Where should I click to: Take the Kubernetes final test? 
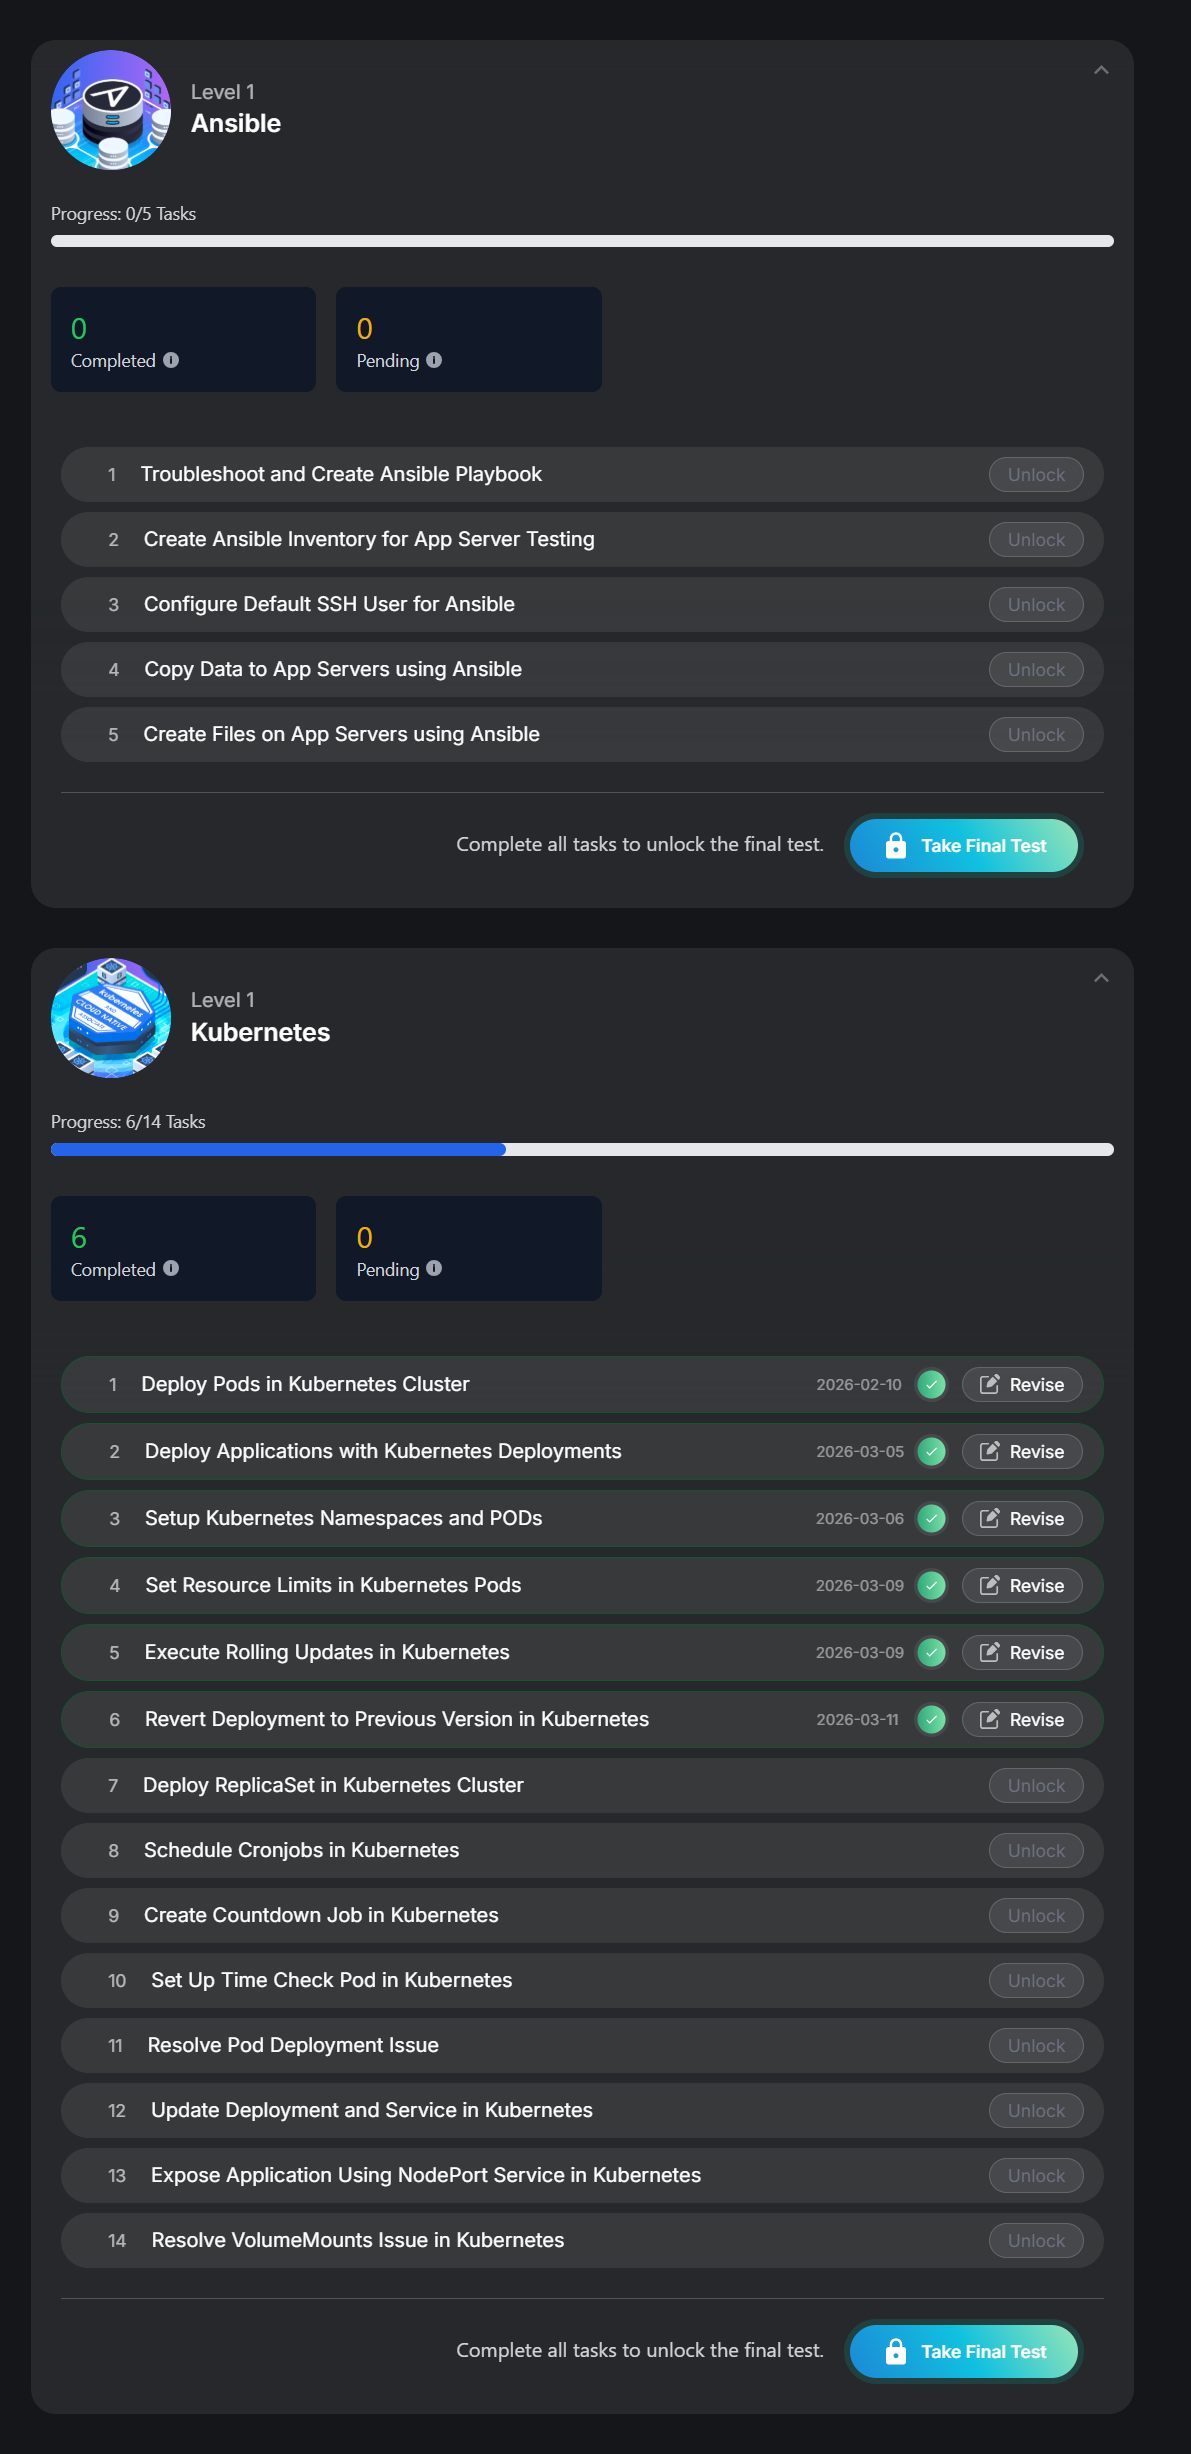click(x=964, y=2351)
